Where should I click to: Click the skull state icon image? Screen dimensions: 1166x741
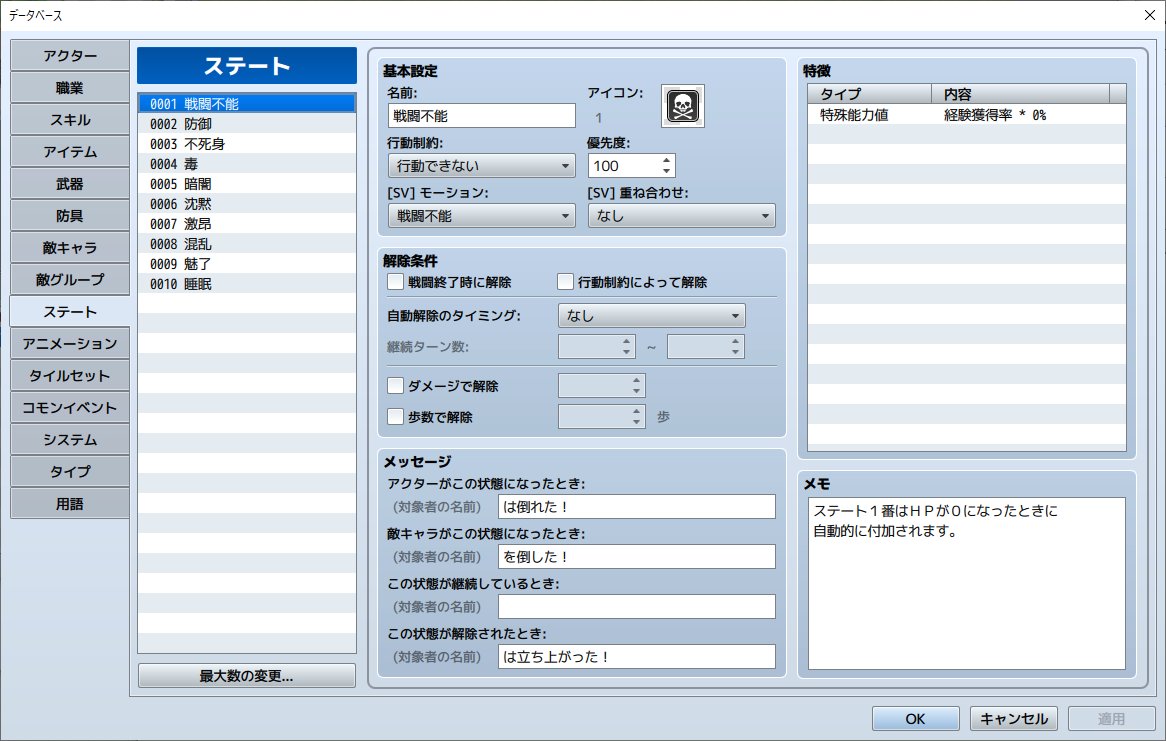(682, 106)
